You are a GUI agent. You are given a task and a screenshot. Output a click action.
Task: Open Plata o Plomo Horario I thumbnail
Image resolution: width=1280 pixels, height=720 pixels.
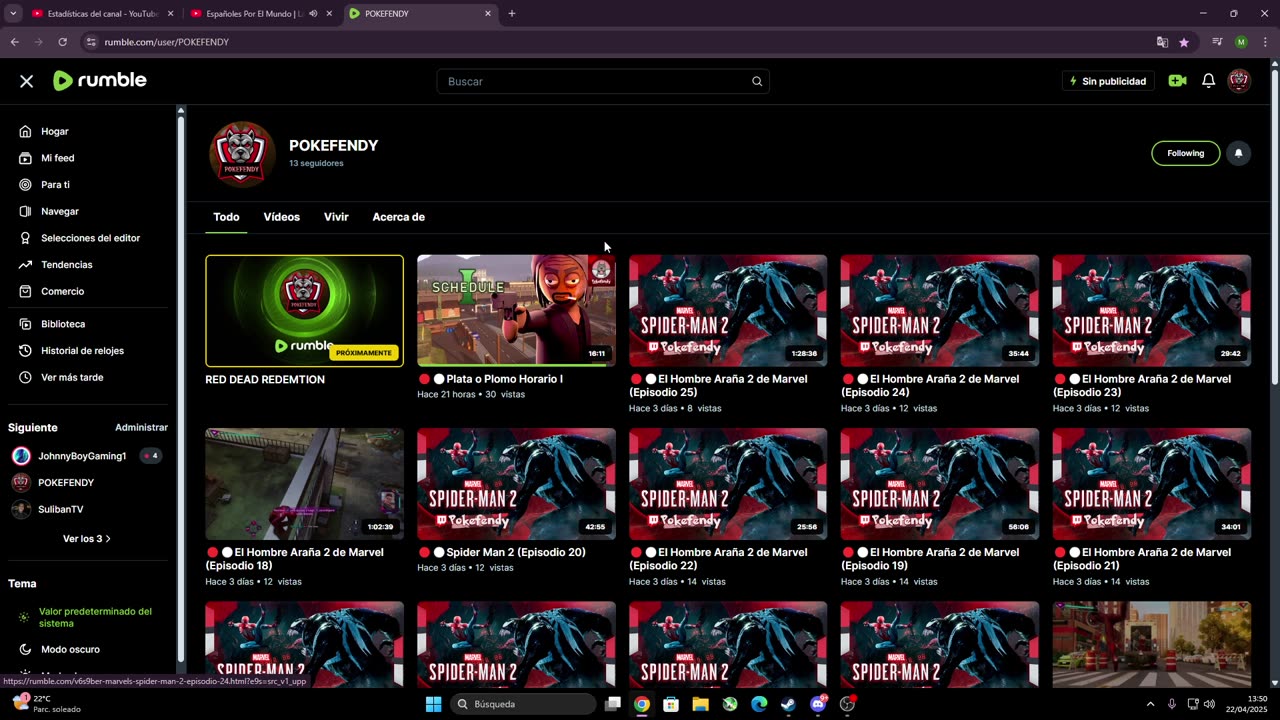tap(516, 310)
